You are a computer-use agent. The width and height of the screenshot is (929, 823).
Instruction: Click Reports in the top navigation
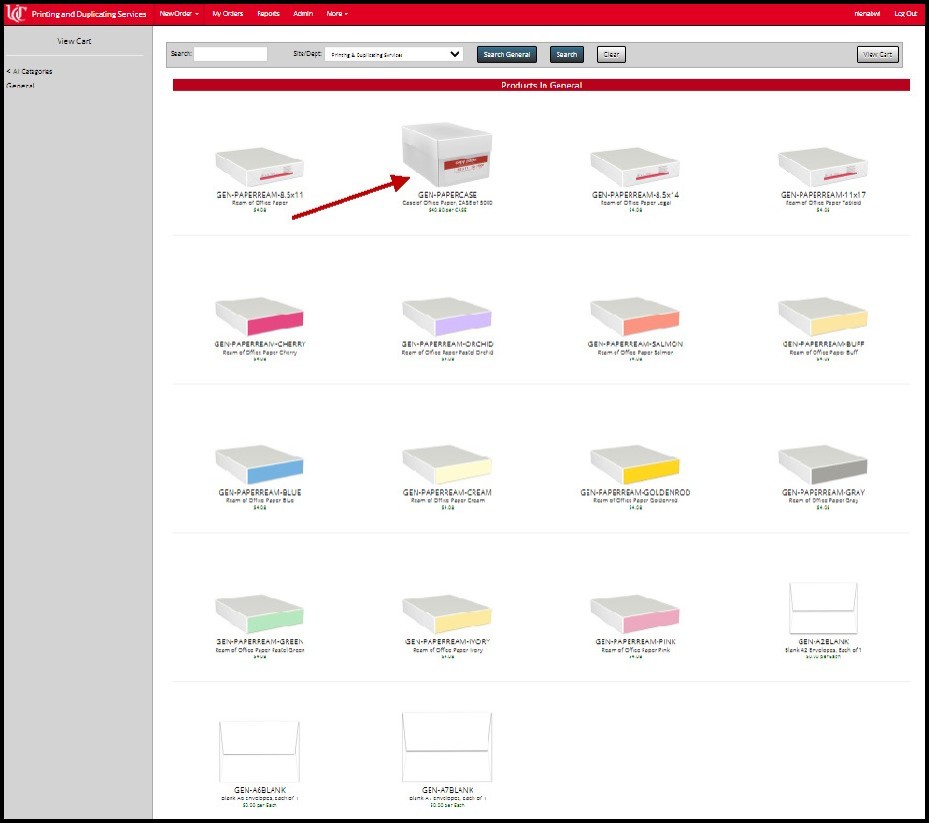pos(267,13)
